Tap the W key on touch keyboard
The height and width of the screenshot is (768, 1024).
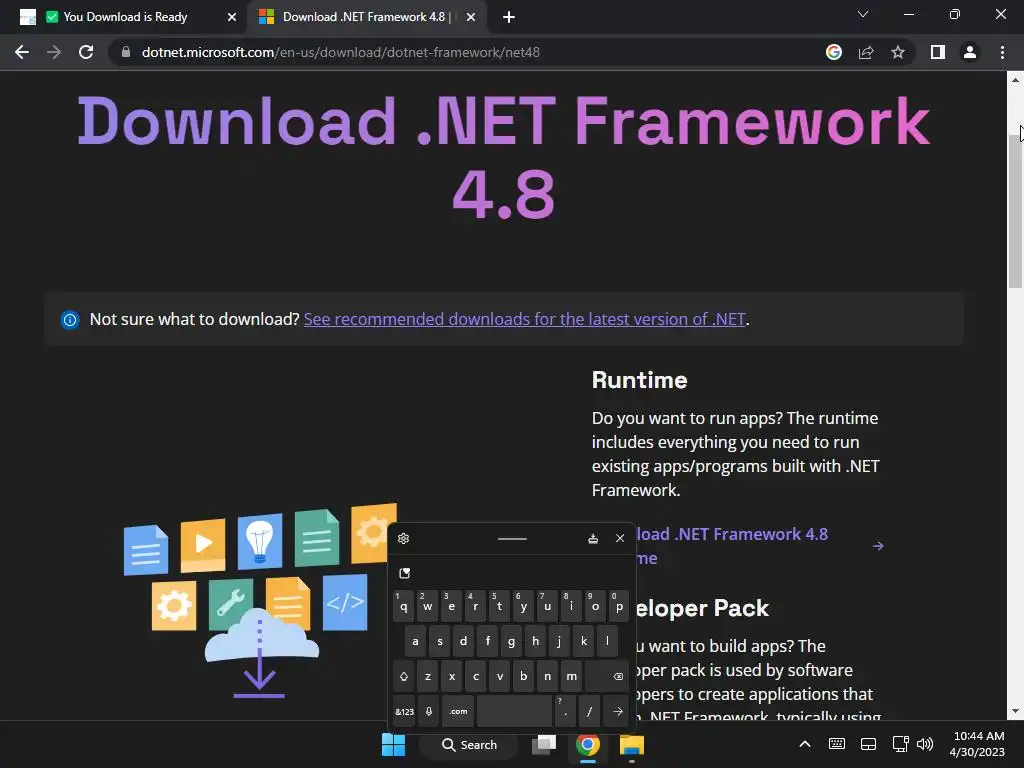(x=427, y=606)
